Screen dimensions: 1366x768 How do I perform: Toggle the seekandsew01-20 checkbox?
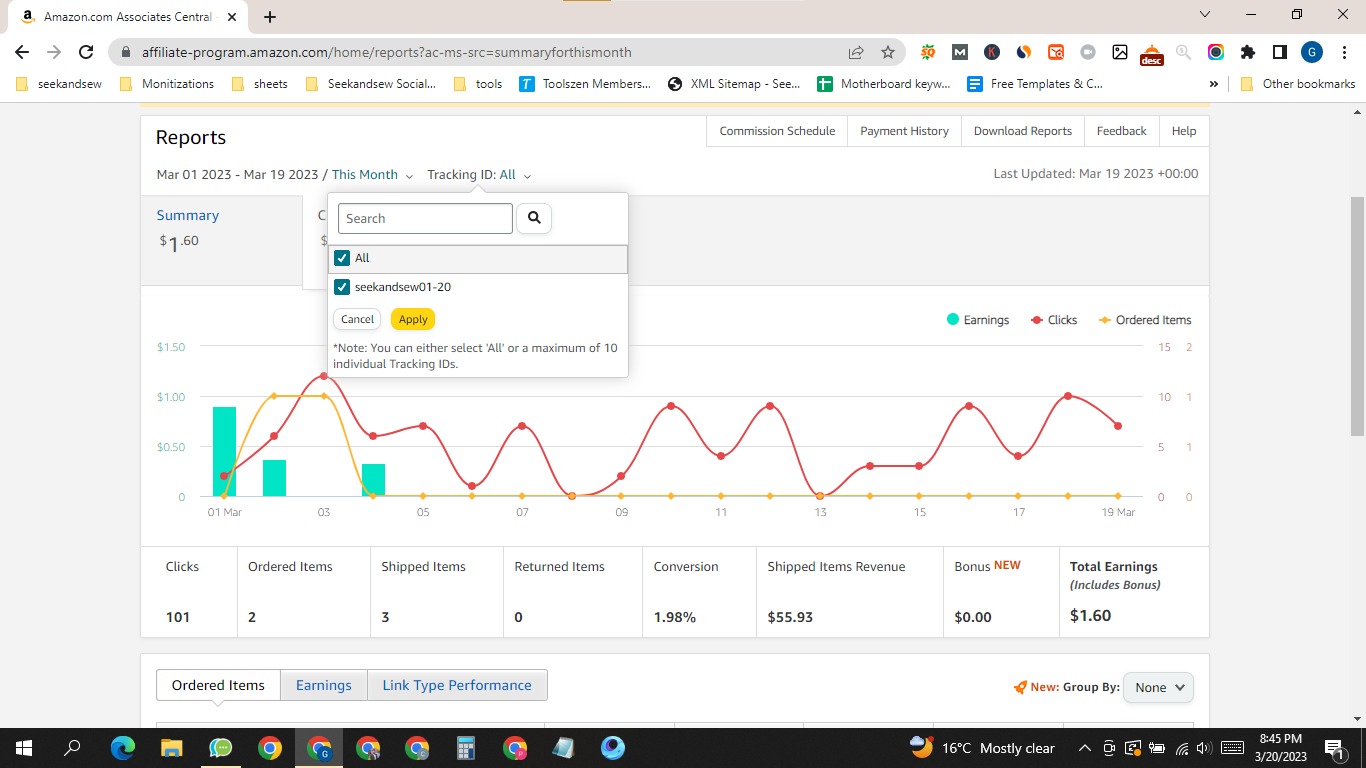coord(342,287)
